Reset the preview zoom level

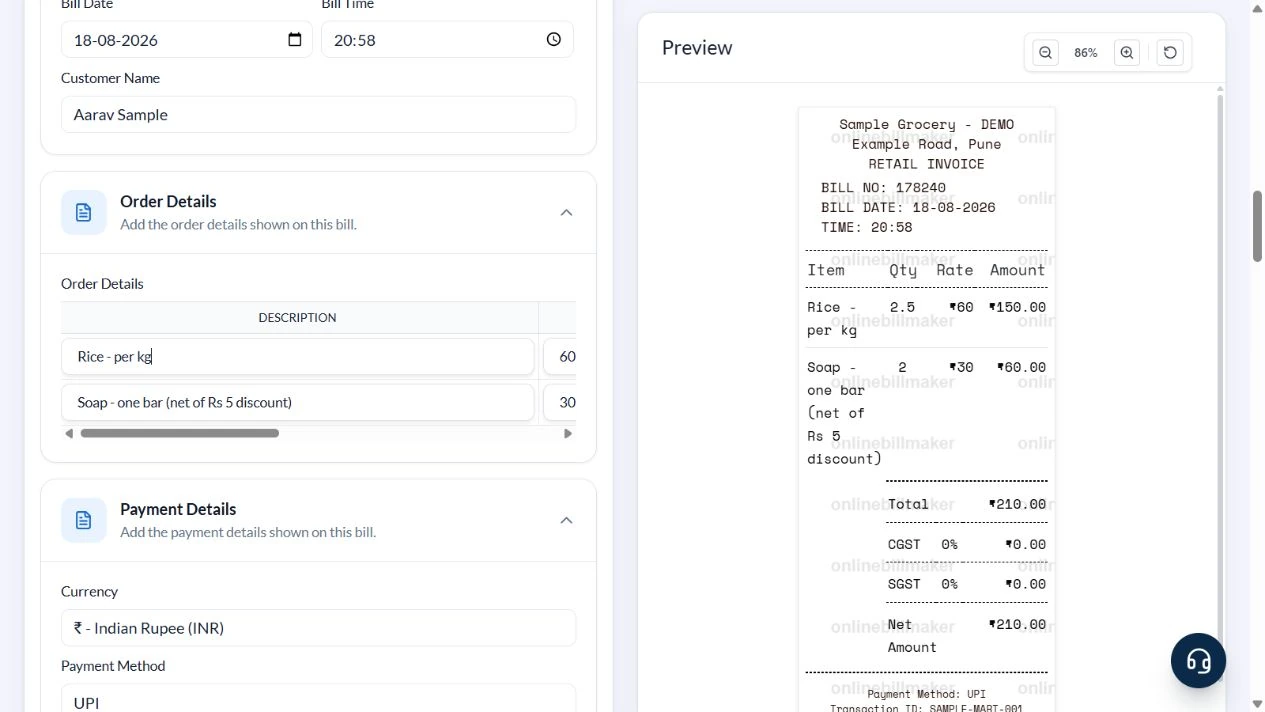point(1170,53)
